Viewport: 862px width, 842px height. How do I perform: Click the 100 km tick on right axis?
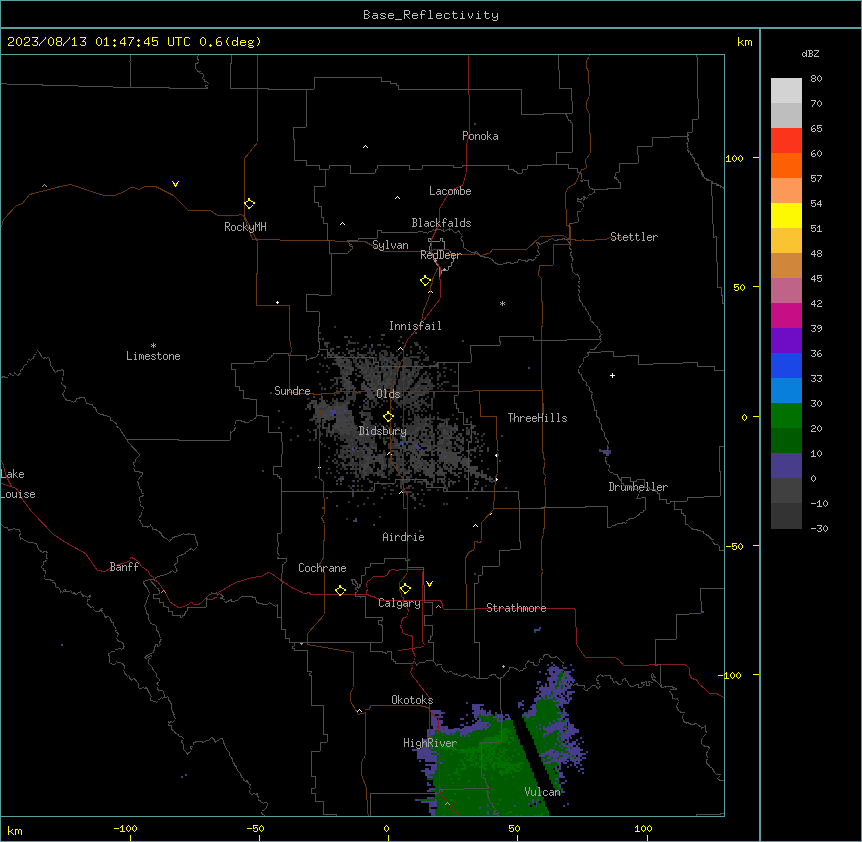click(734, 158)
